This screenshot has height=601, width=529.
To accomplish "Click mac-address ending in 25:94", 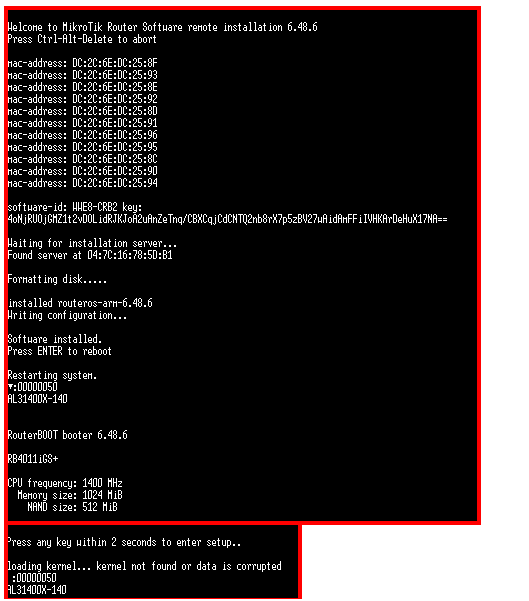I will click(x=82, y=183).
